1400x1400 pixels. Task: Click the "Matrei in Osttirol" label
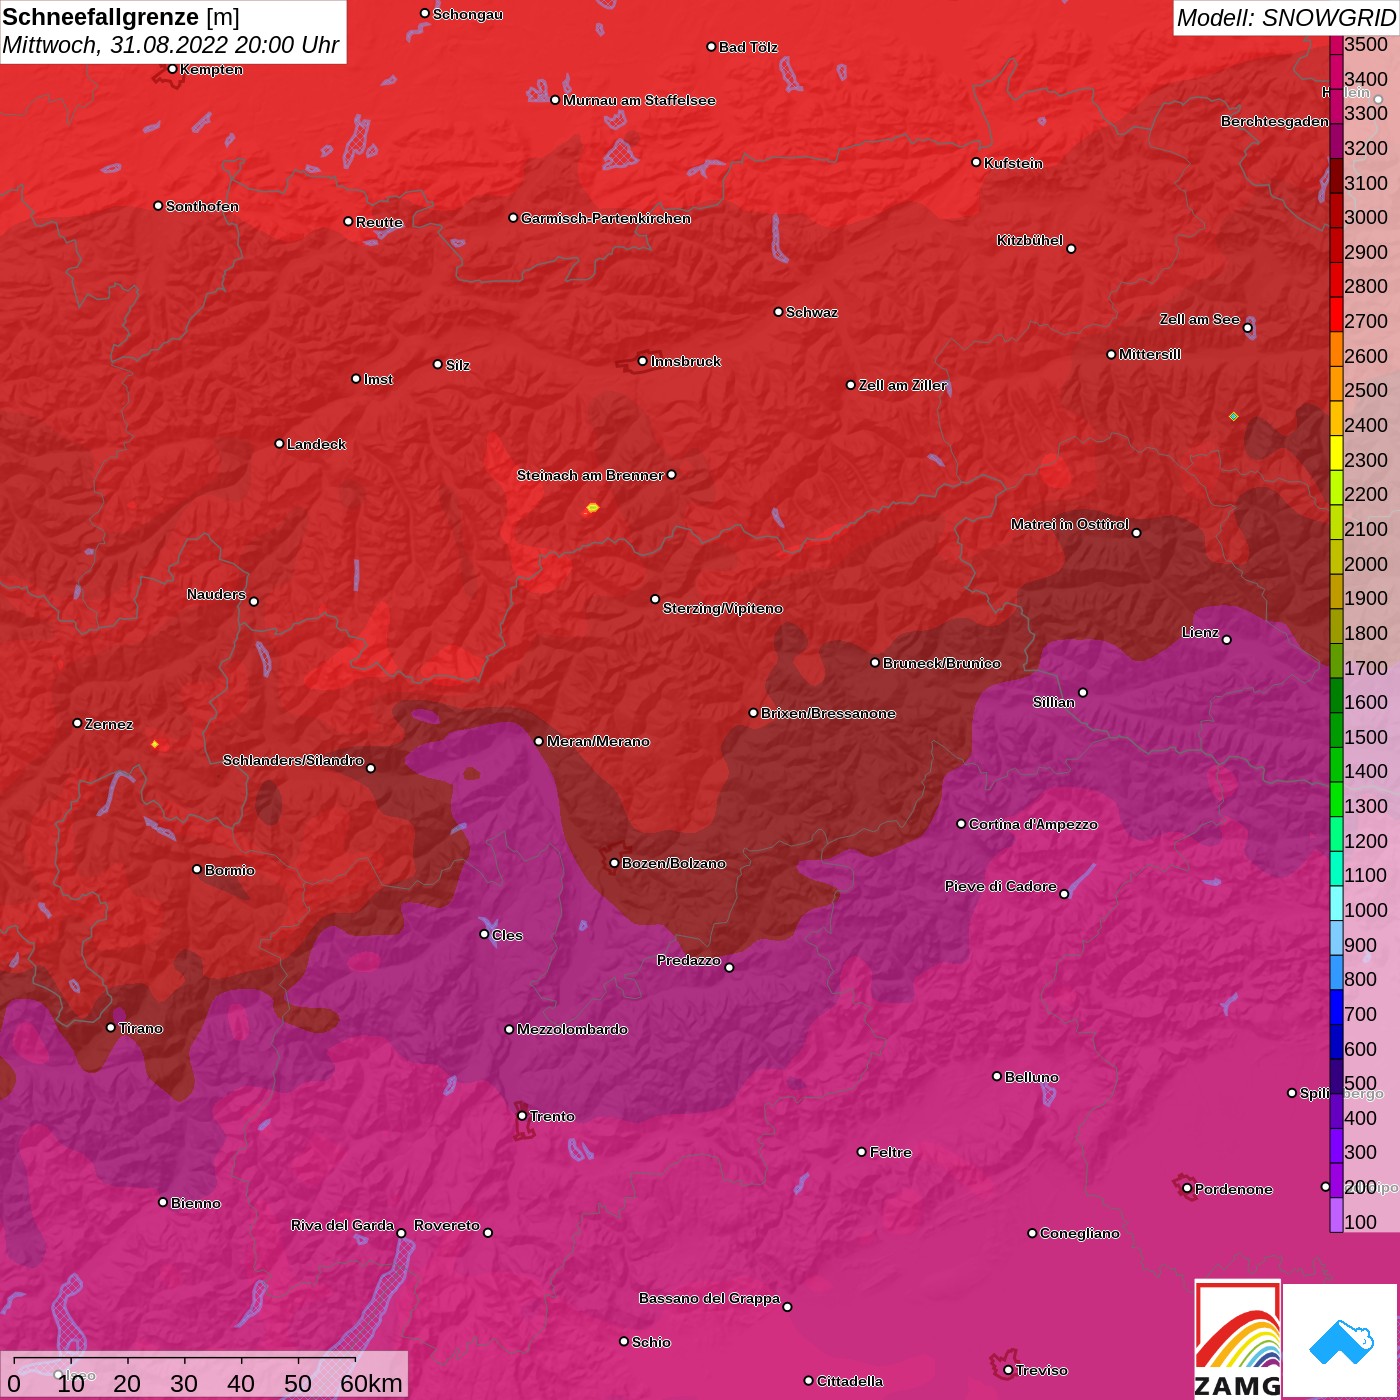pyautogui.click(x=1070, y=524)
